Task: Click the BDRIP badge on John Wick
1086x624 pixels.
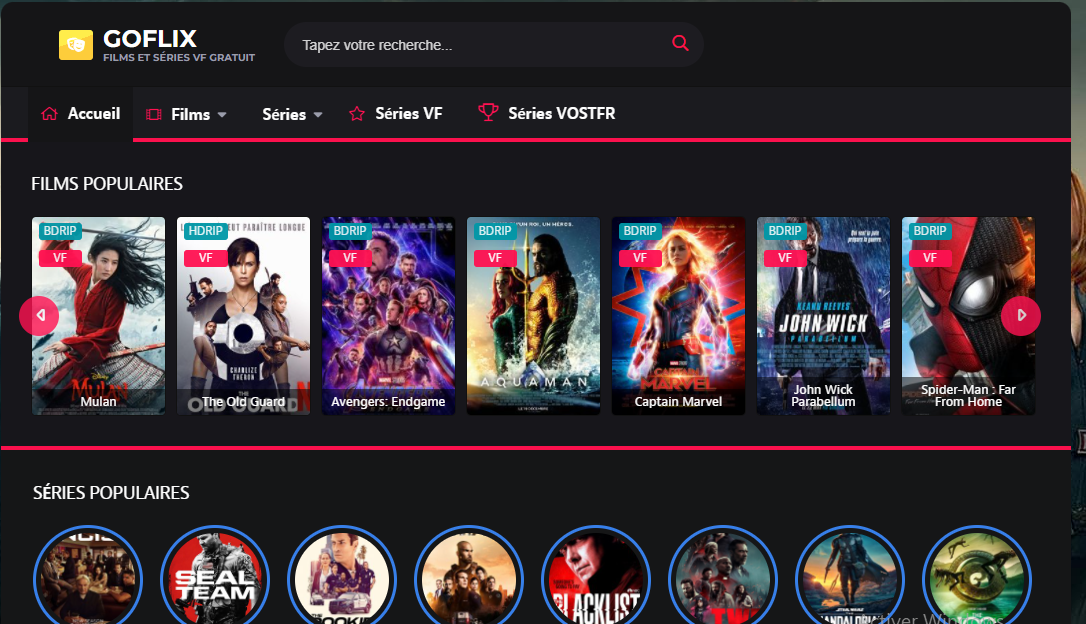Action: click(785, 231)
